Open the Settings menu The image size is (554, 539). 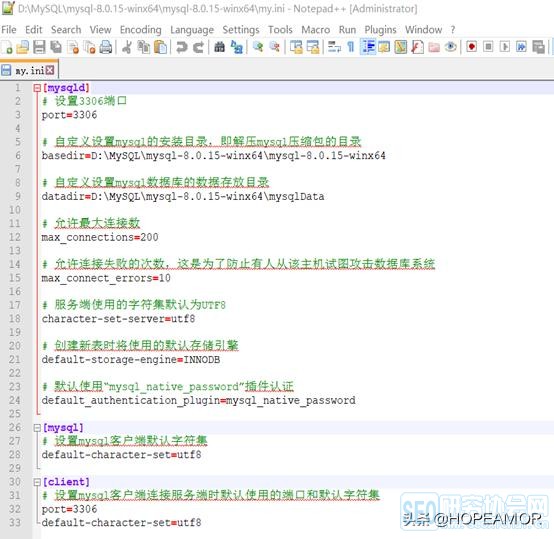click(x=241, y=30)
